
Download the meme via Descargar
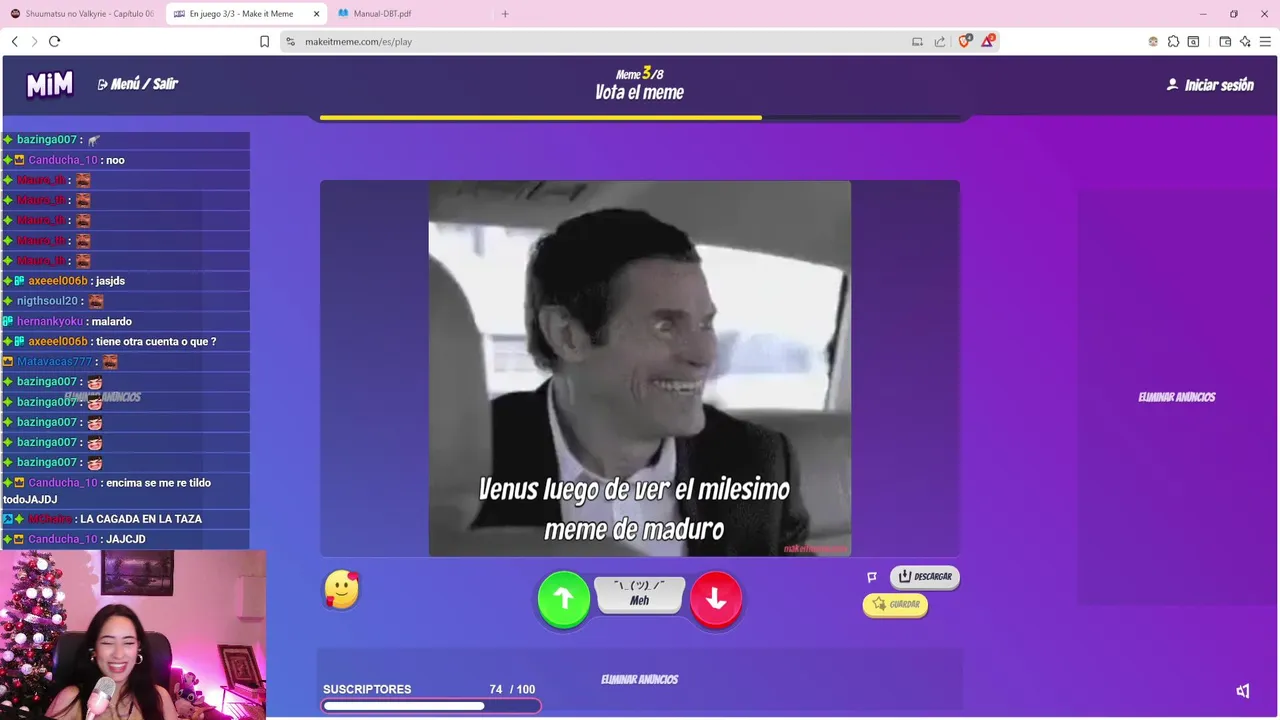tap(925, 577)
